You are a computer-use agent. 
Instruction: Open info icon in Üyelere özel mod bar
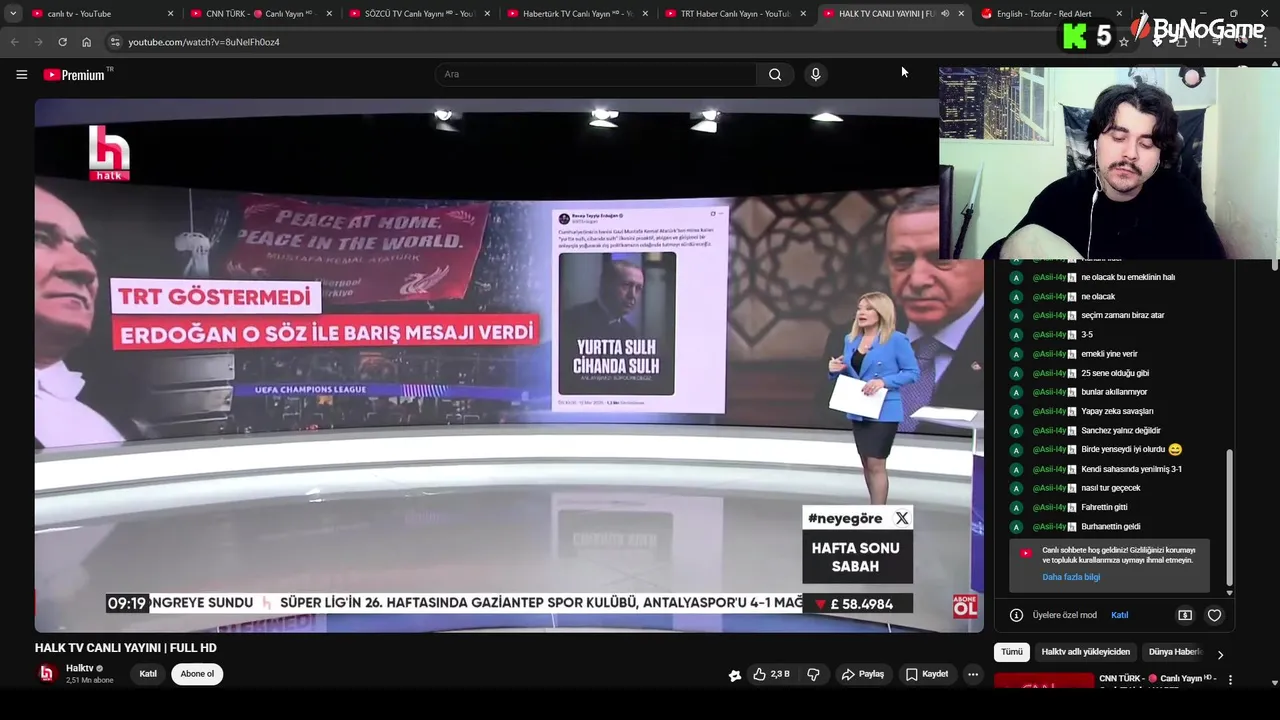click(x=1016, y=615)
